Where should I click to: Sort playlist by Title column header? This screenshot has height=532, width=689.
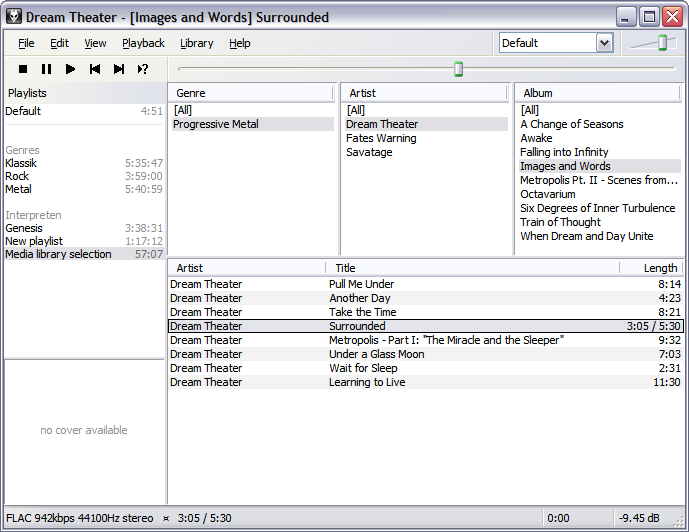[x=472, y=268]
